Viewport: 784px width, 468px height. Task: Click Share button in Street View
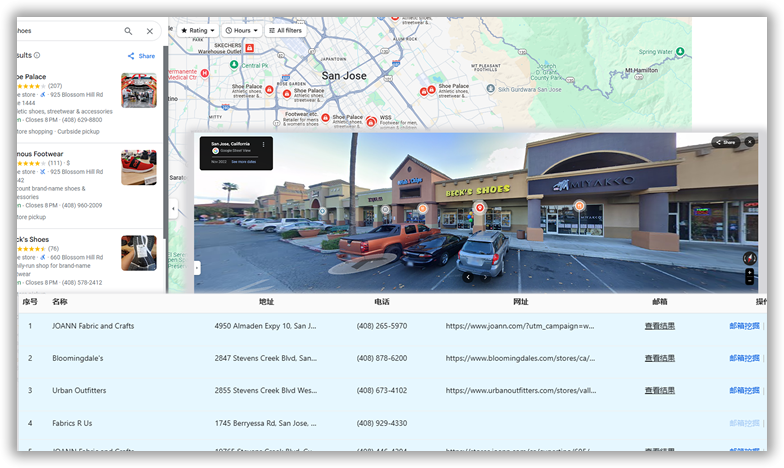coord(726,142)
